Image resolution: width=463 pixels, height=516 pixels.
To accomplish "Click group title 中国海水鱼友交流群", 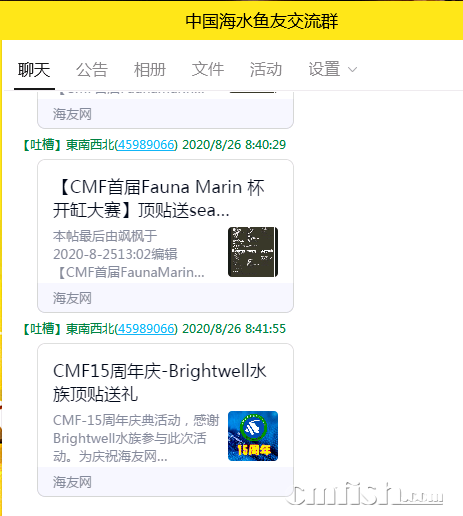I will pos(262,21).
